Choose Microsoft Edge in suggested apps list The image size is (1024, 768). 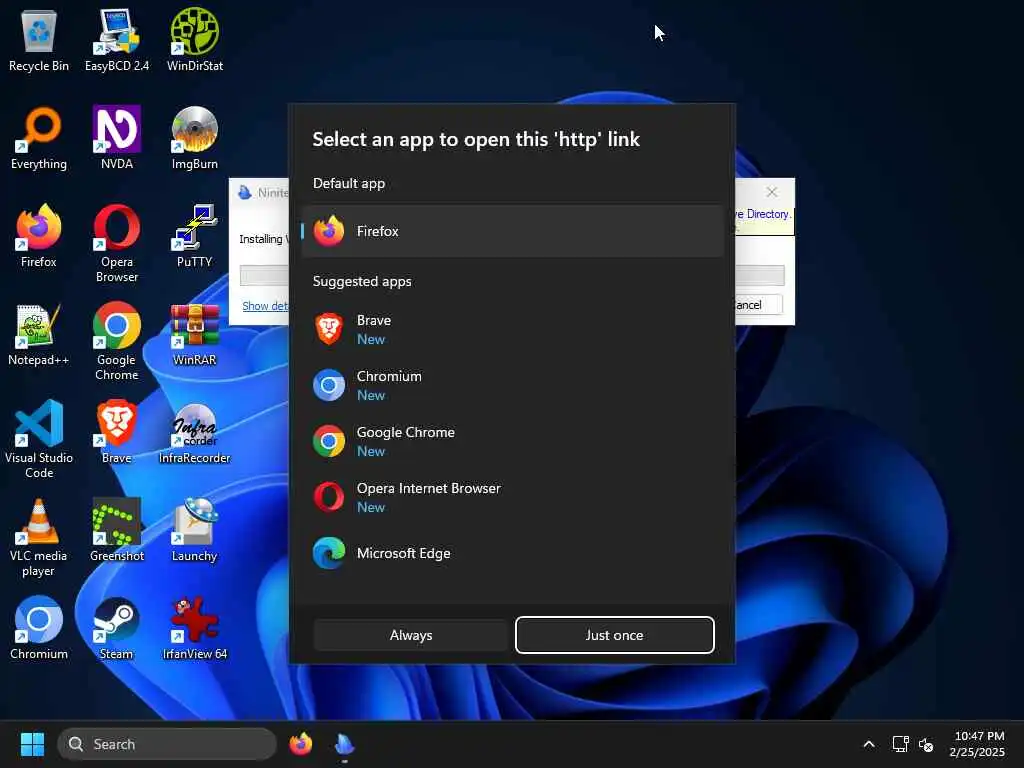click(x=513, y=553)
